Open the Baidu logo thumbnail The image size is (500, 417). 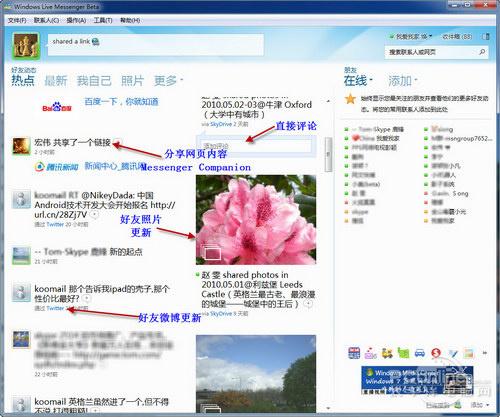coord(57,107)
